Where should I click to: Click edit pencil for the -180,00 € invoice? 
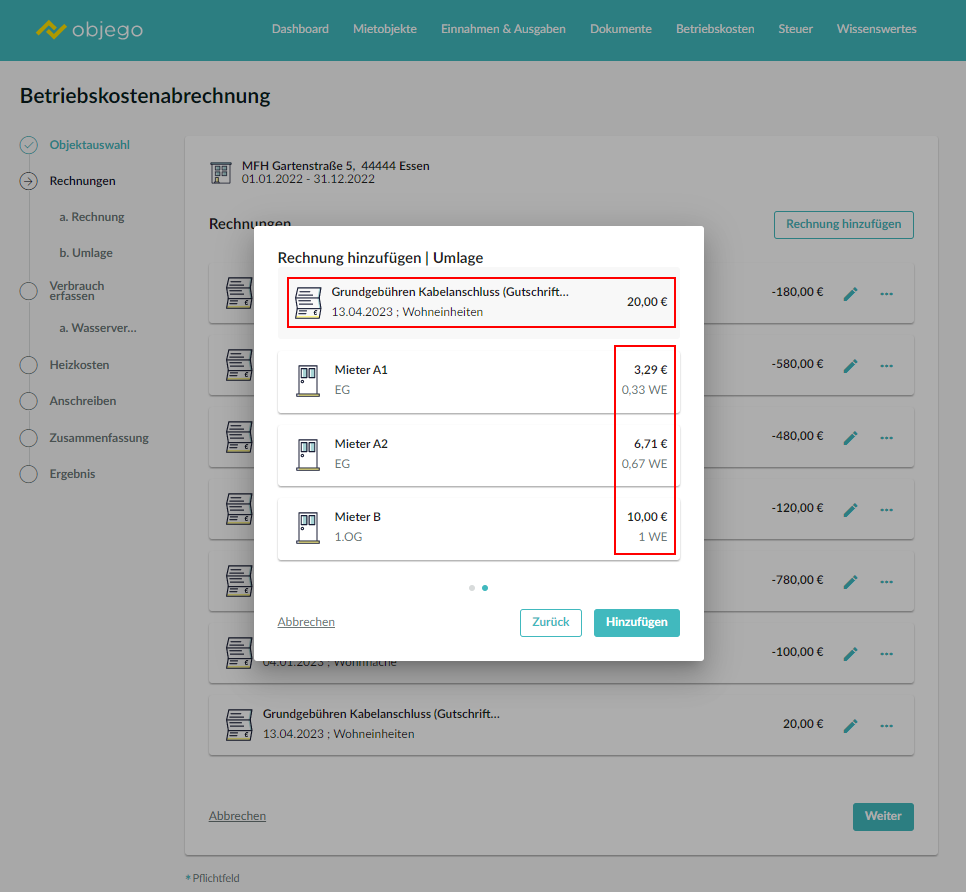tap(851, 294)
